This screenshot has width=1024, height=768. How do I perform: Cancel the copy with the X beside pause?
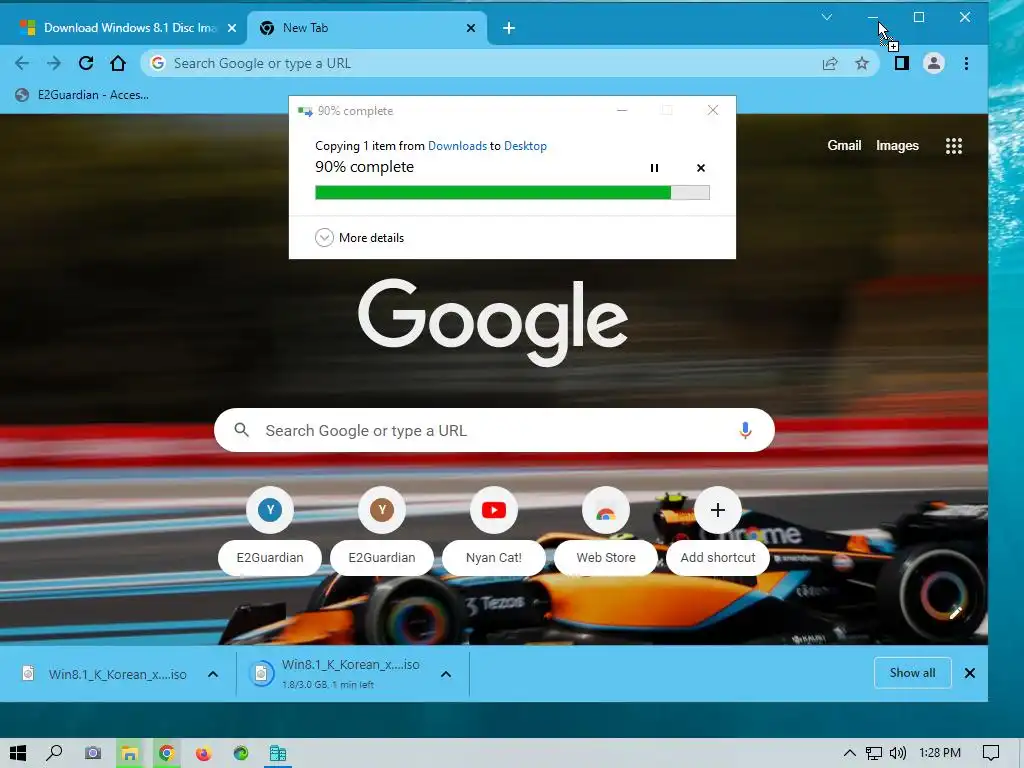701,168
